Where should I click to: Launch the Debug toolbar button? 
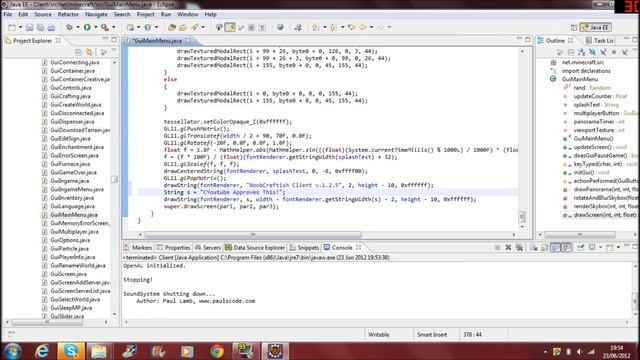coord(69,27)
